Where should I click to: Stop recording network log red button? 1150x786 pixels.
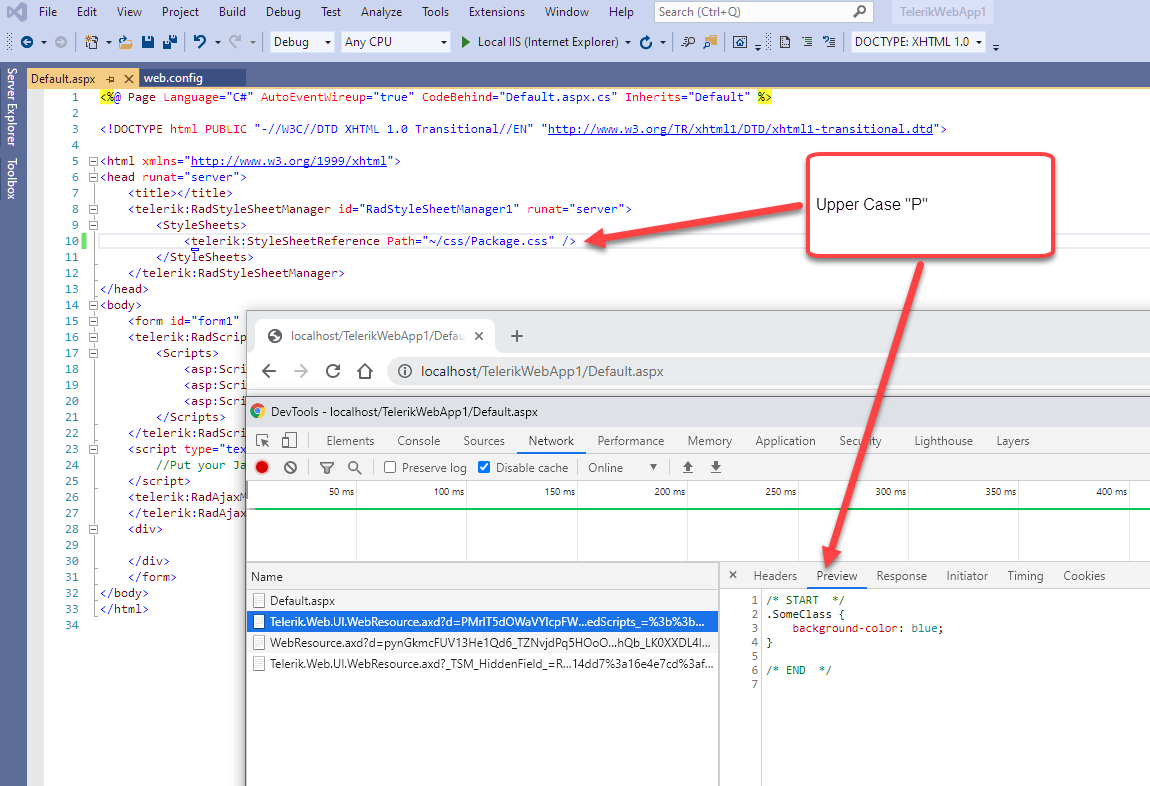coord(262,467)
